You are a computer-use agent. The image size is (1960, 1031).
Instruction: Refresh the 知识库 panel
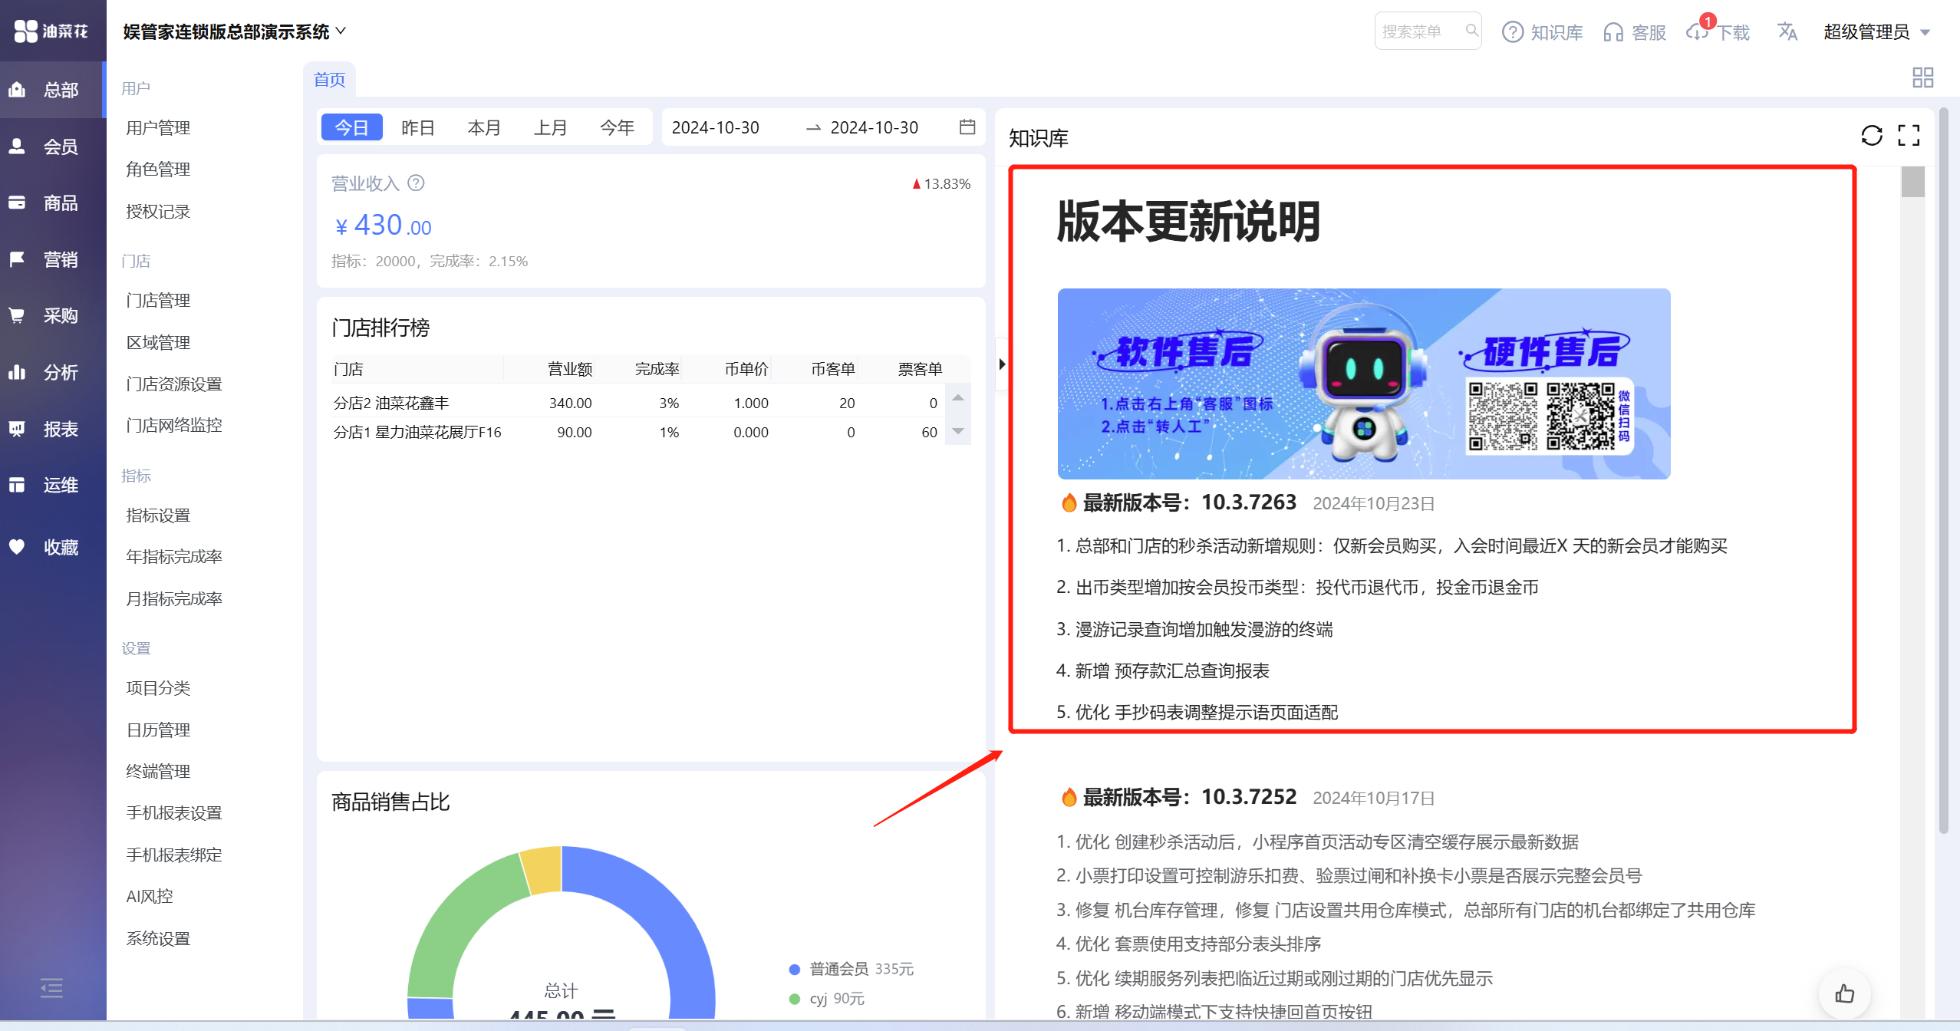1871,135
